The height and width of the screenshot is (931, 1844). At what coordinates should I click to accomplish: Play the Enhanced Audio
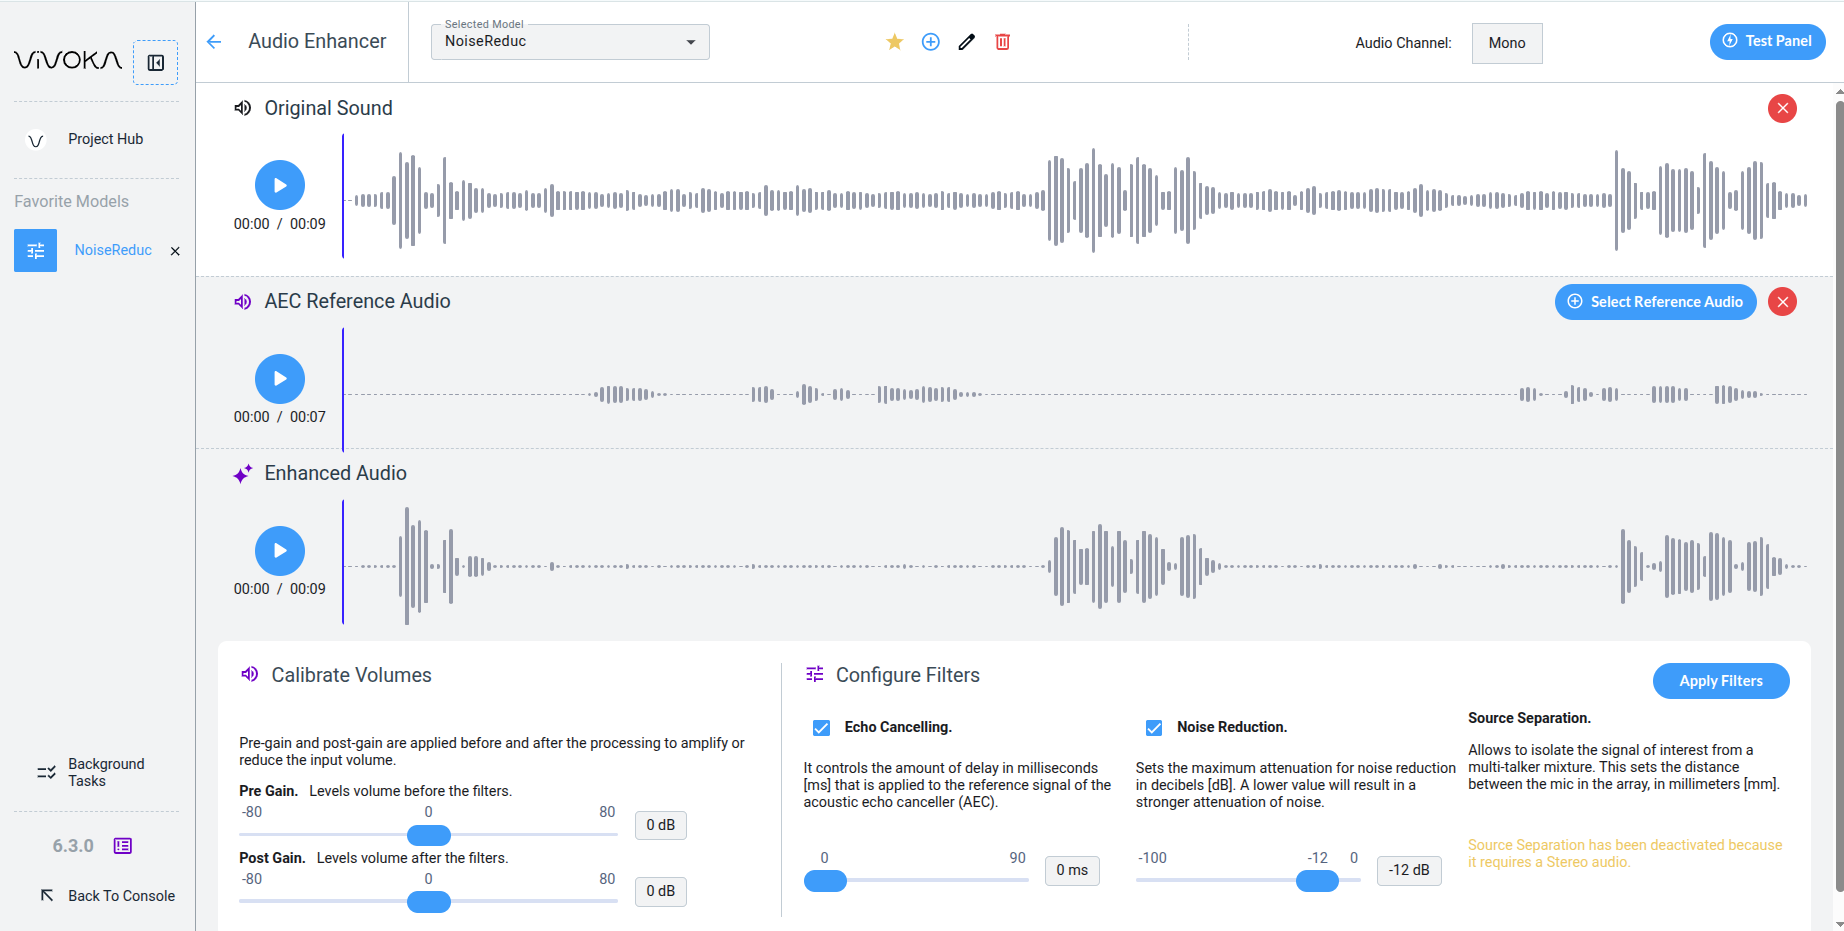(x=280, y=551)
